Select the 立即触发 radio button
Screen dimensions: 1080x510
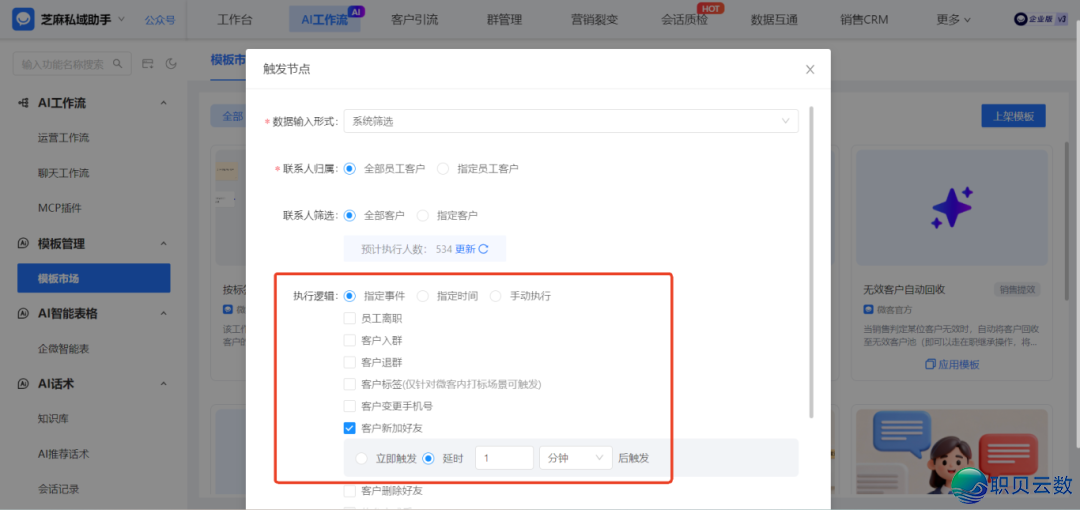click(x=361, y=458)
